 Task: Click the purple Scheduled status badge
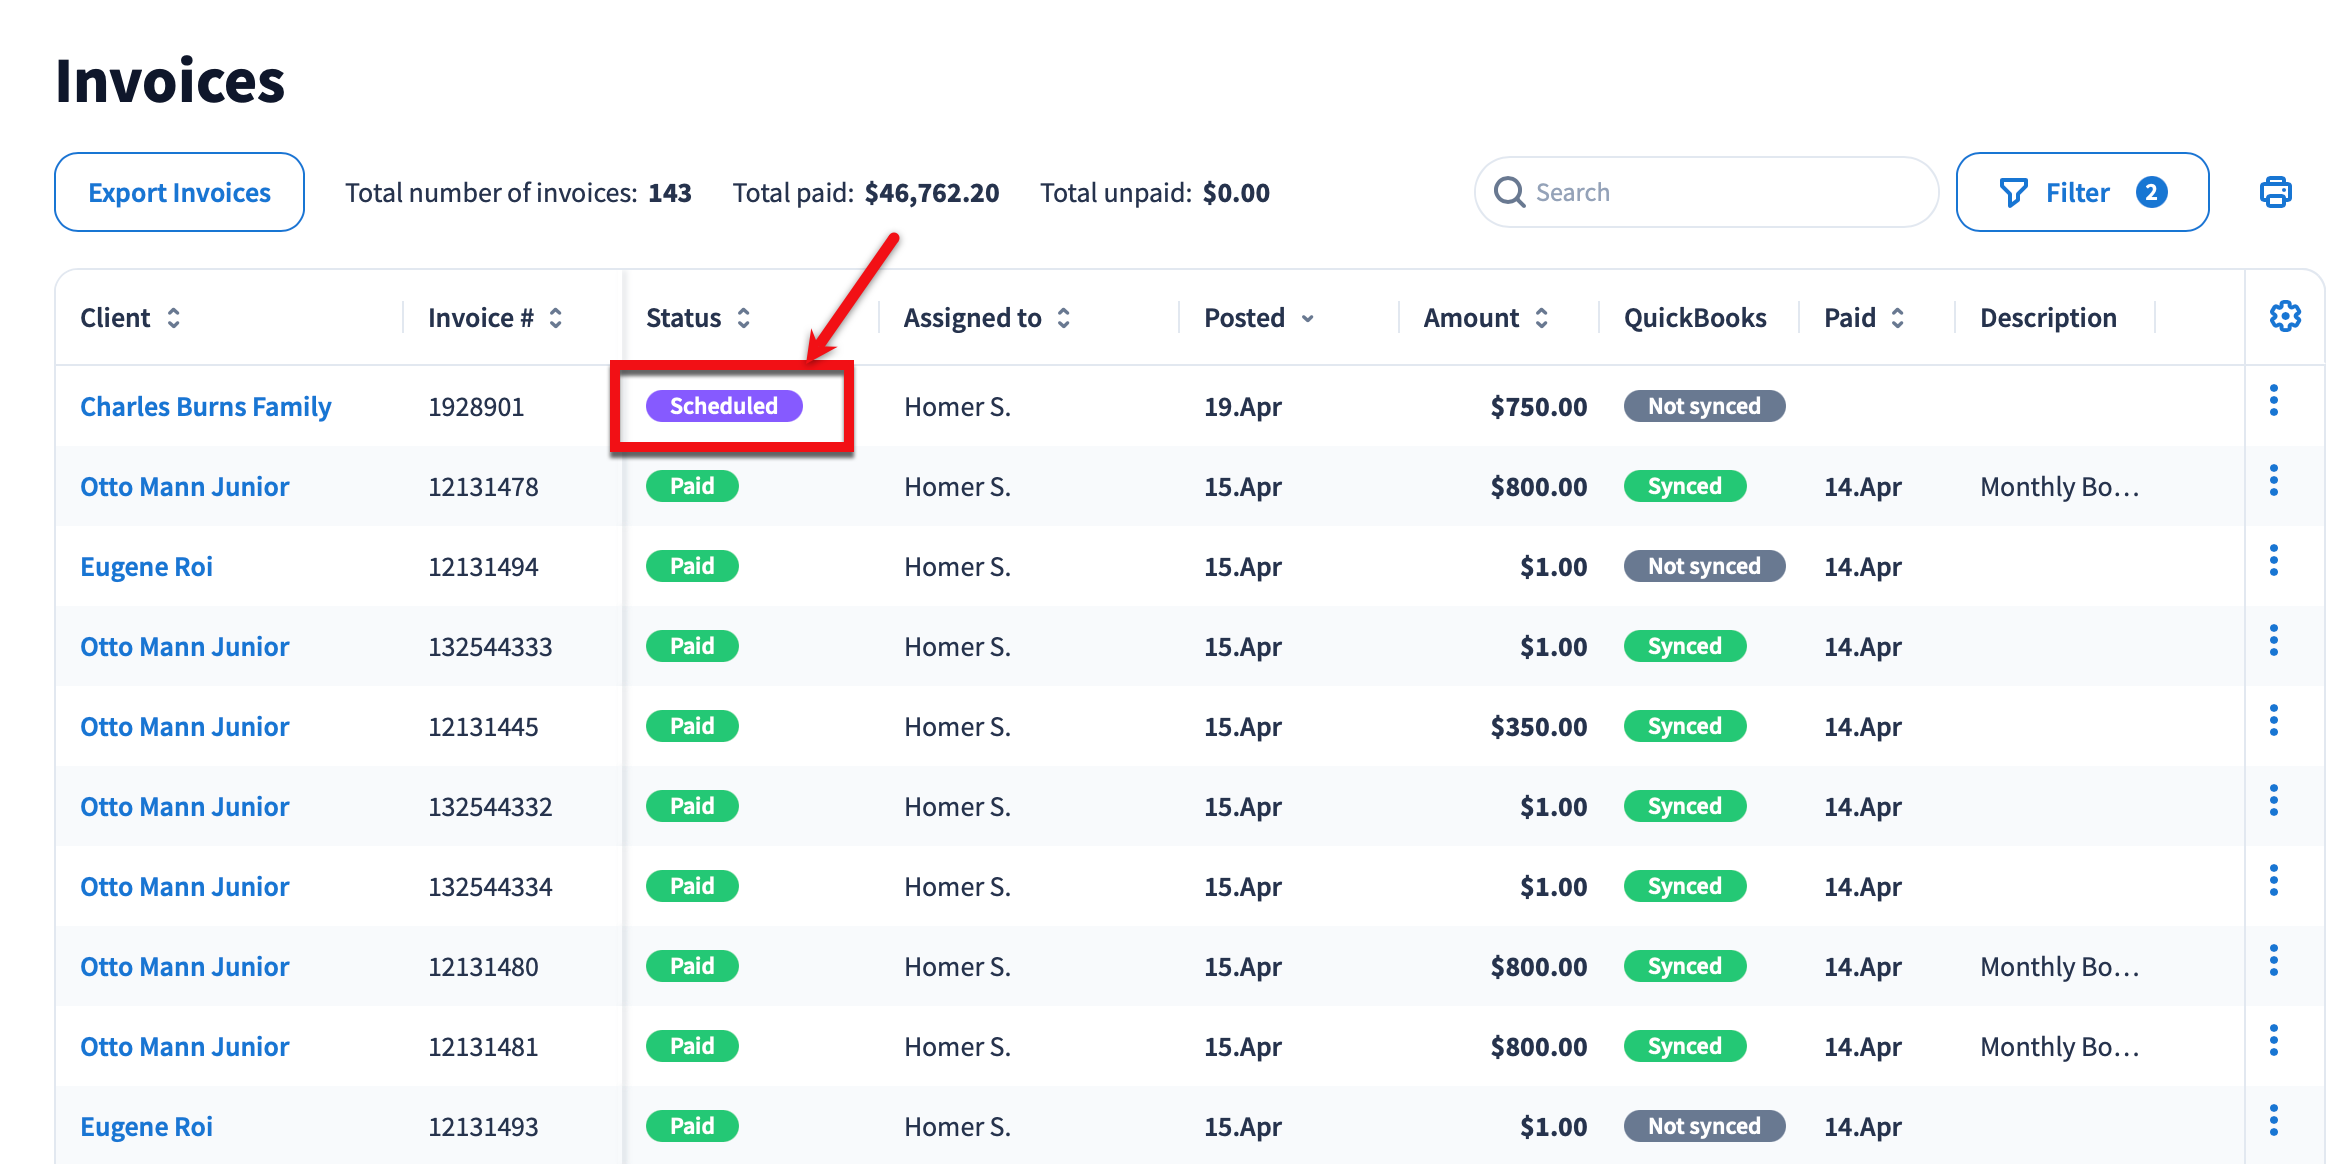pos(723,406)
